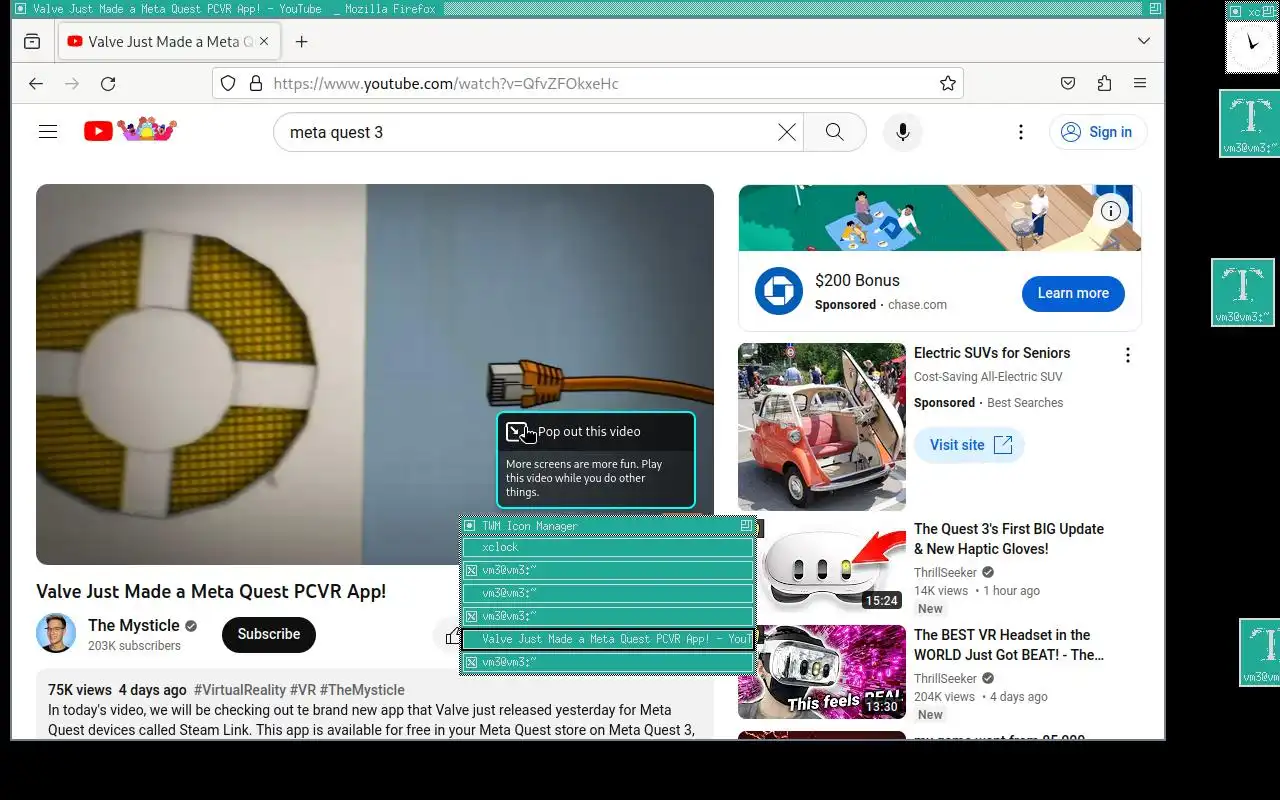Start voice search with the microphone
This screenshot has height=800, width=1280.
click(903, 132)
